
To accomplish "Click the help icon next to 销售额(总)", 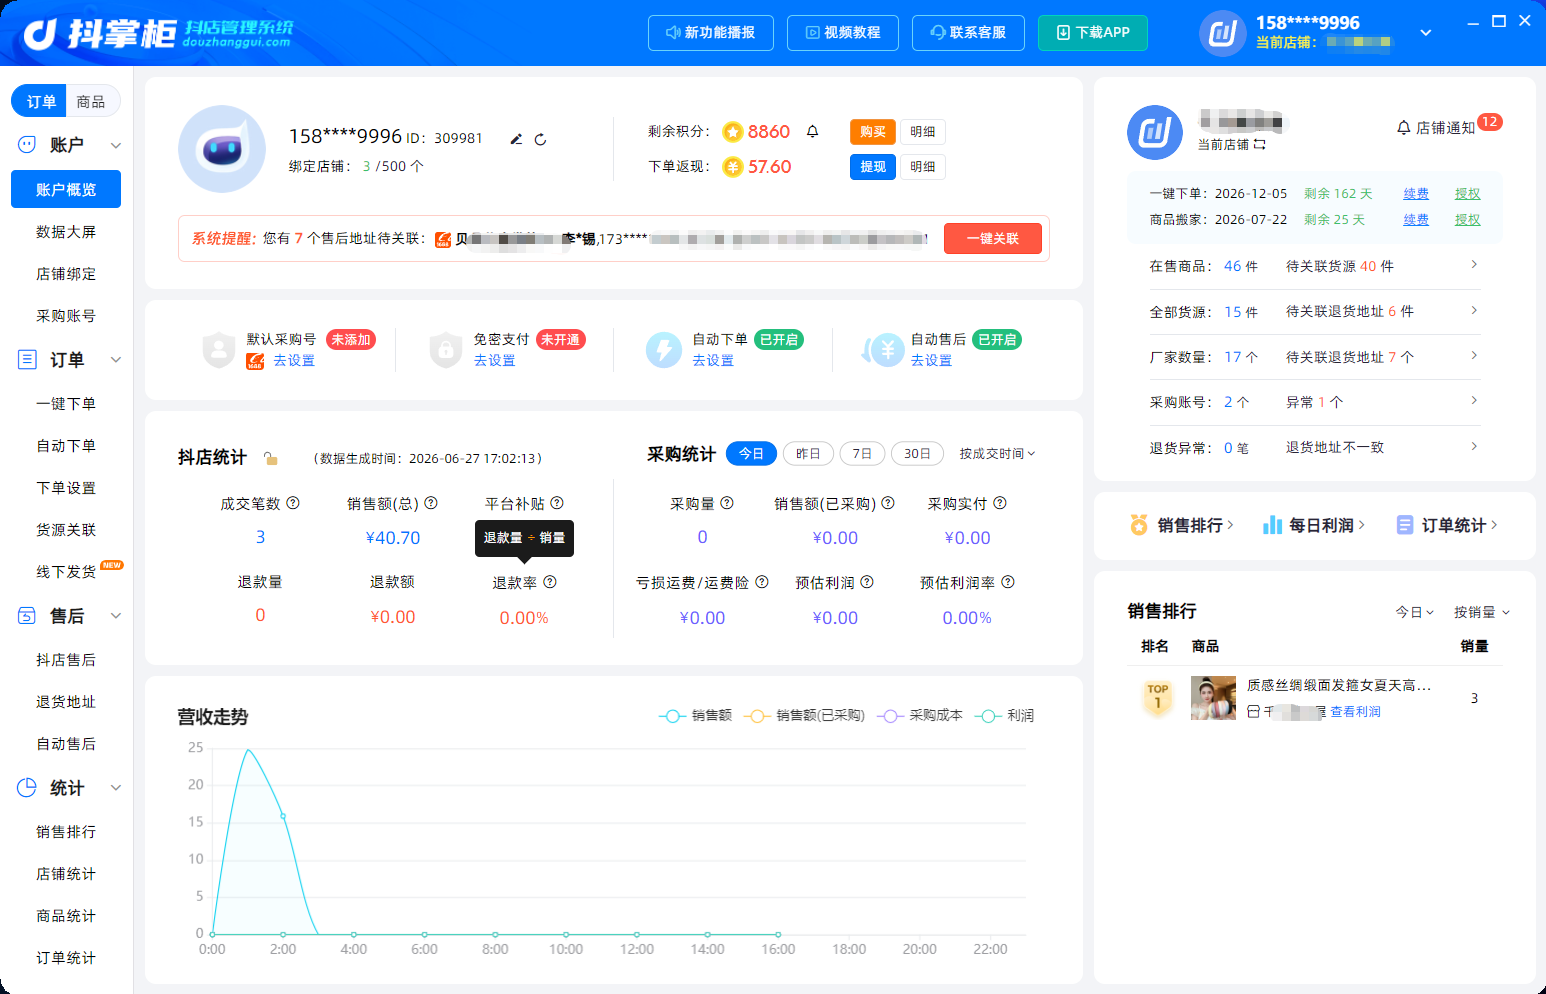I will tap(431, 503).
